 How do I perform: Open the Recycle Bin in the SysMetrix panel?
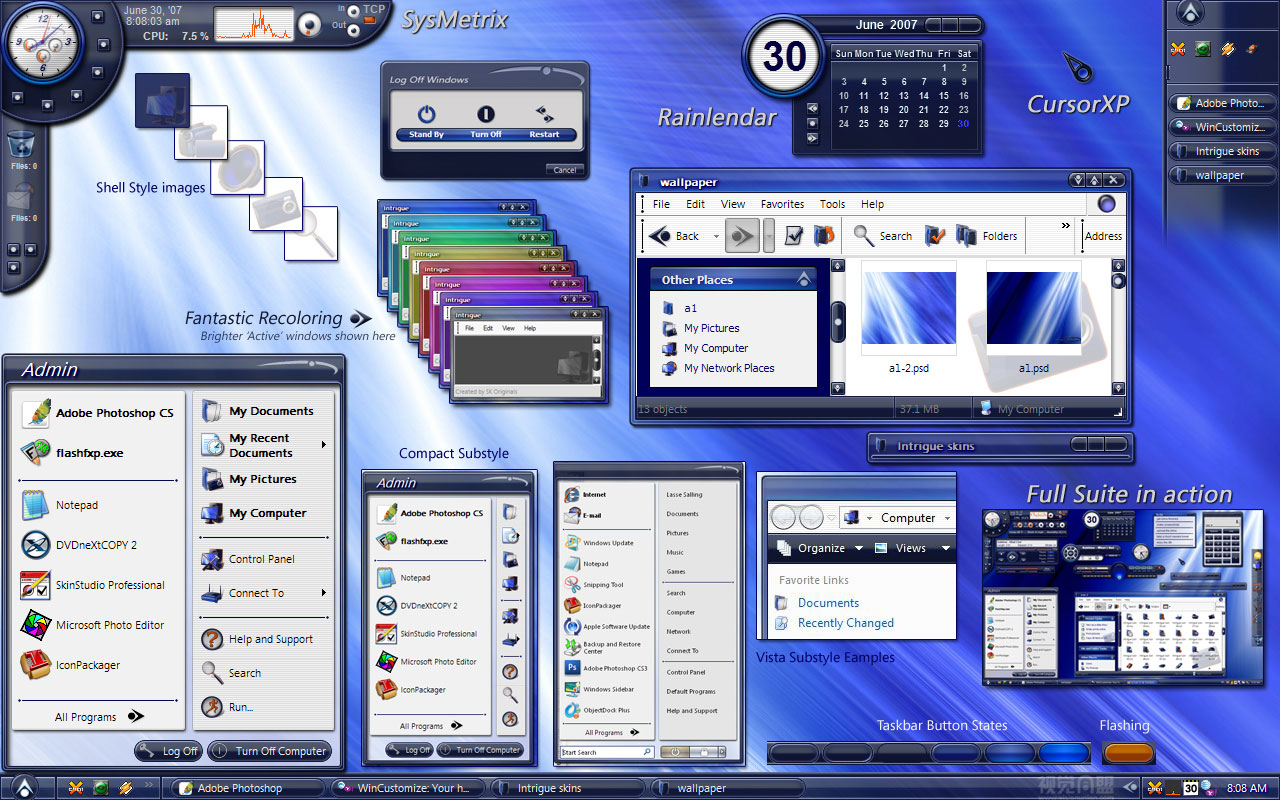23,146
